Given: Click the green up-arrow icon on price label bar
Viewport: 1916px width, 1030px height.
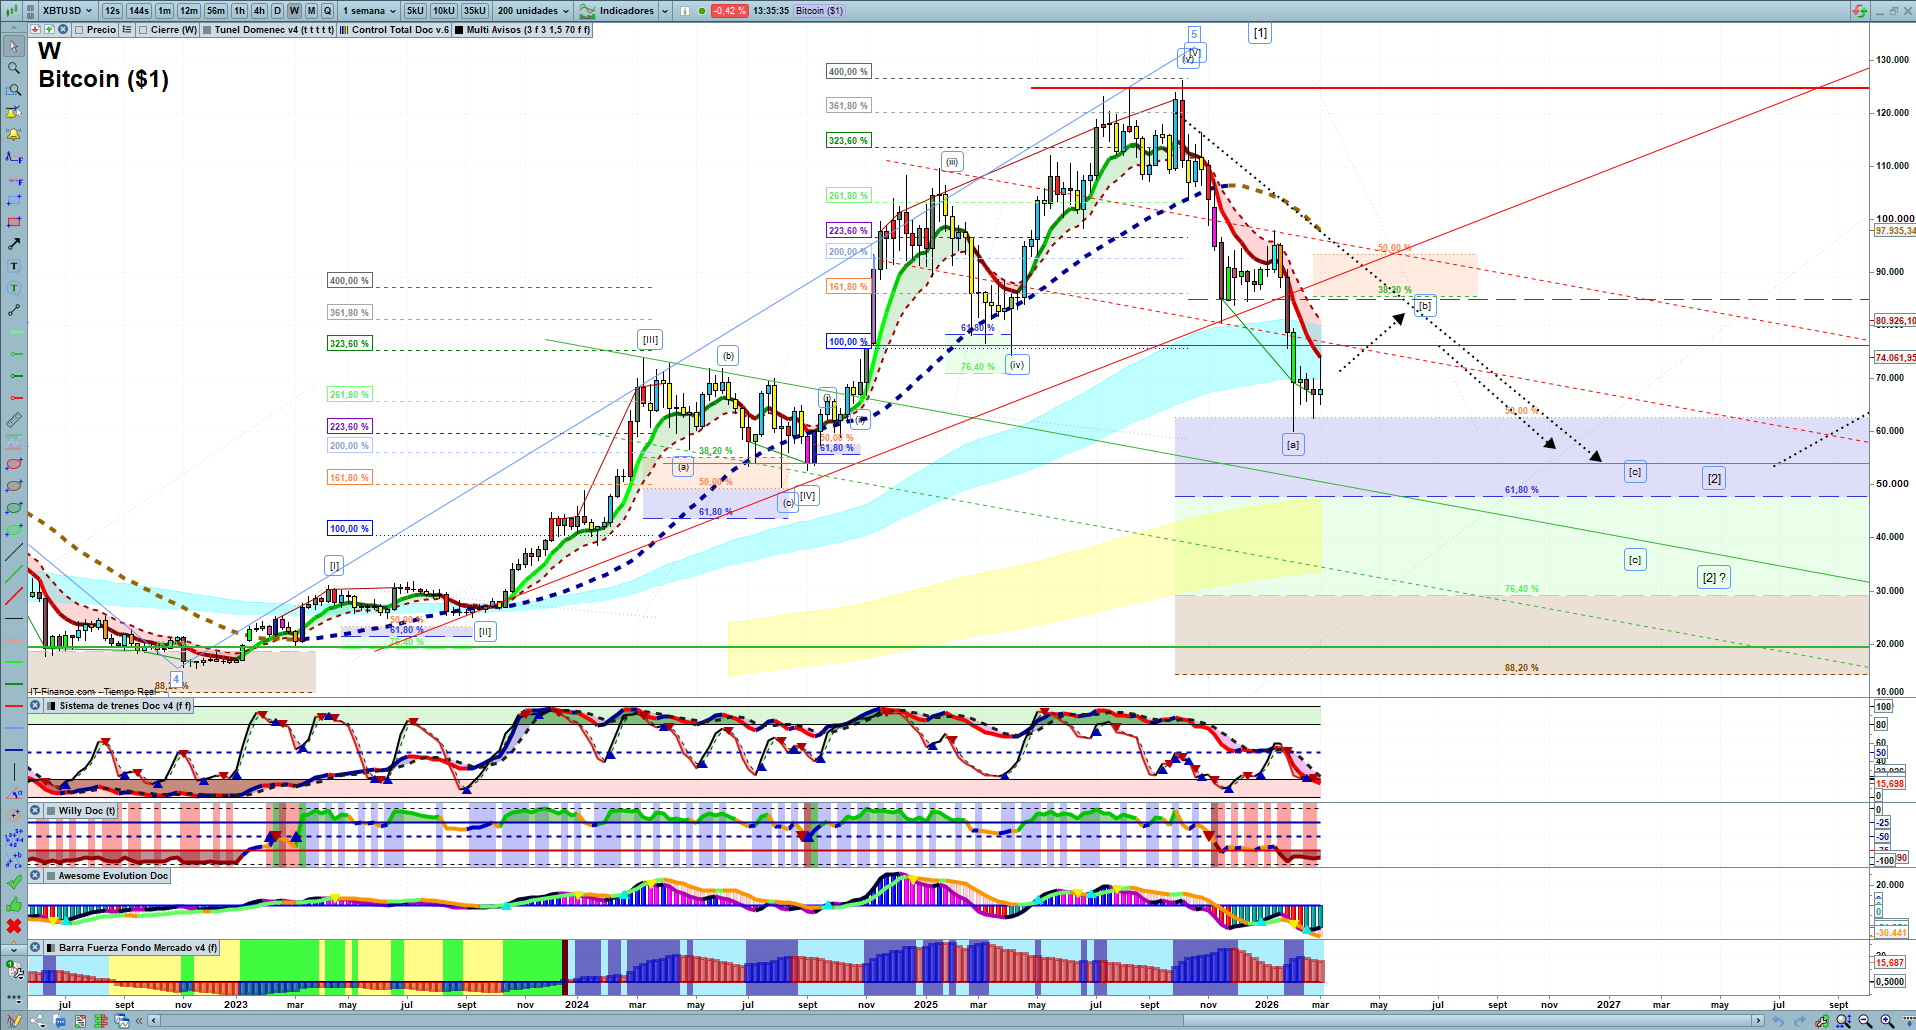Looking at the screenshot, I should tap(49, 30).
